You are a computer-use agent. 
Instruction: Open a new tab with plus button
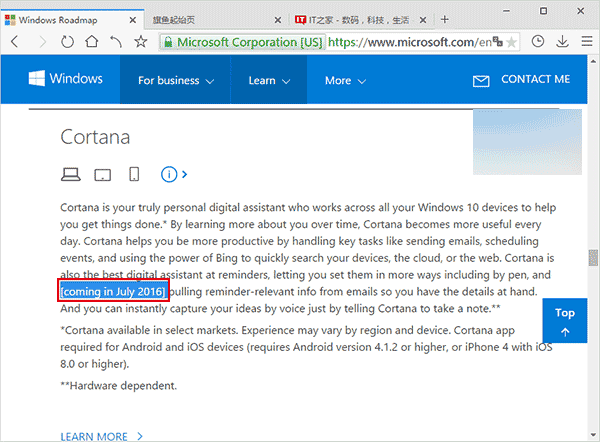tap(444, 19)
